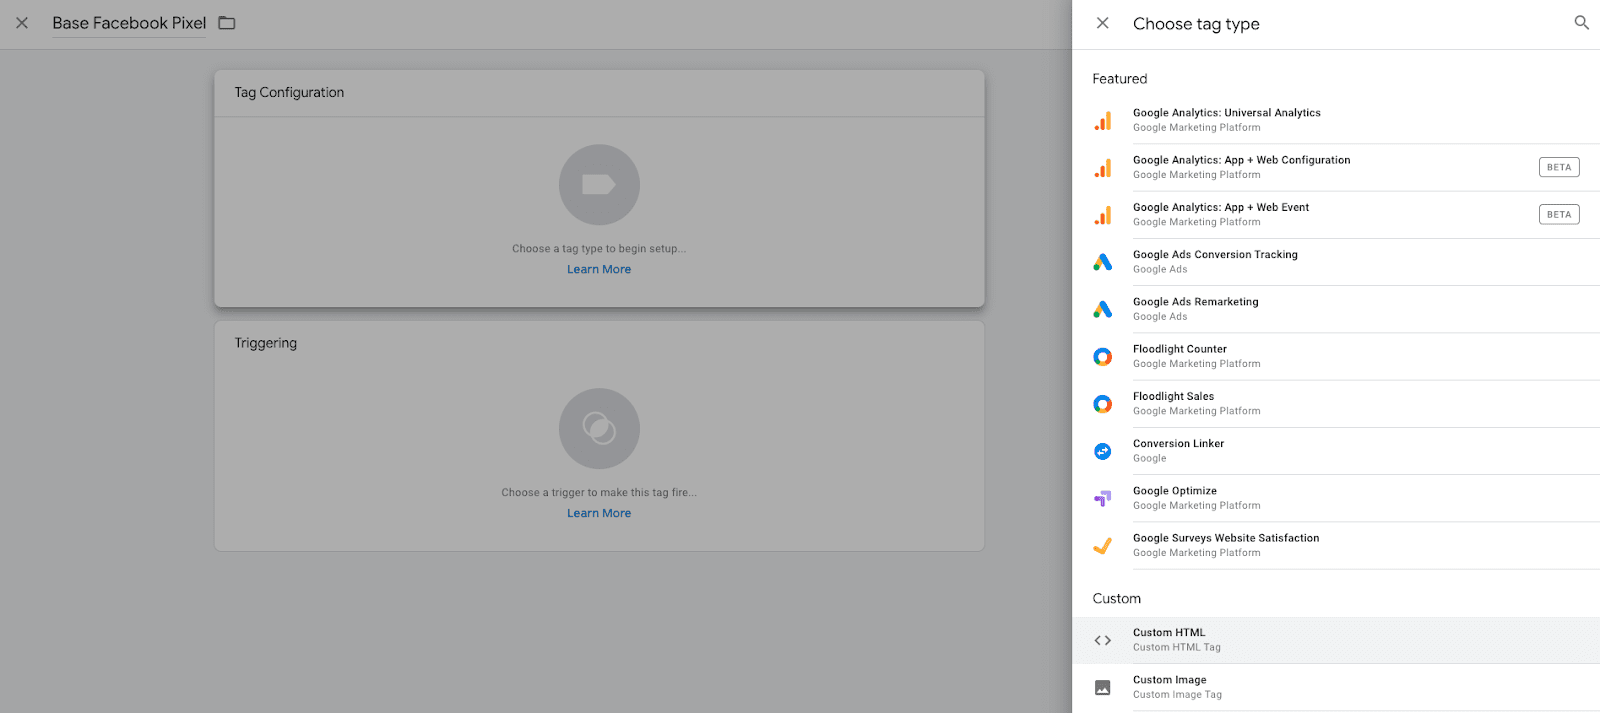This screenshot has height=713, width=1600.
Task: Edit the Base Facebook Pixel tag name
Action: point(129,23)
